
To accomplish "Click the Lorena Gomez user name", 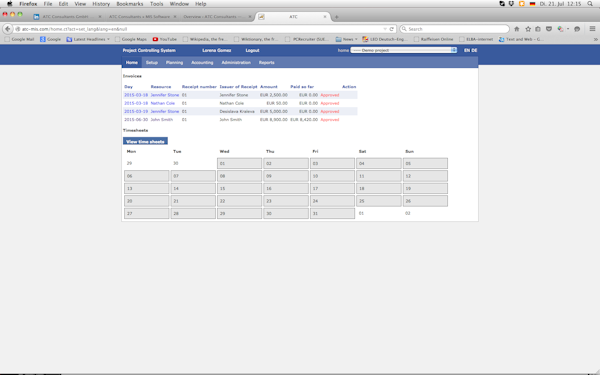I will point(217,51).
